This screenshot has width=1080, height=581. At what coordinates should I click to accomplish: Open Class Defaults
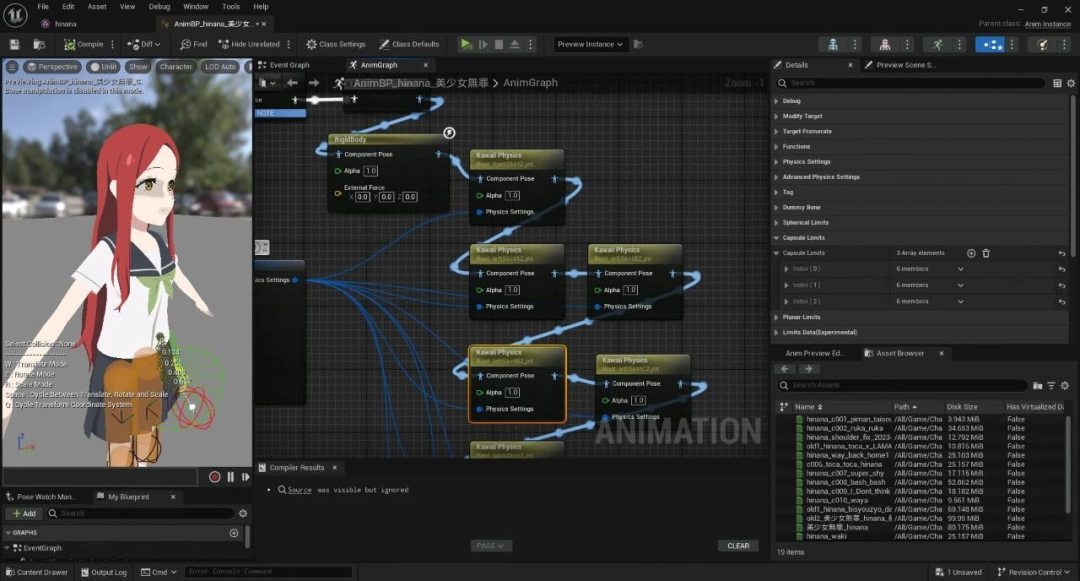pos(409,44)
